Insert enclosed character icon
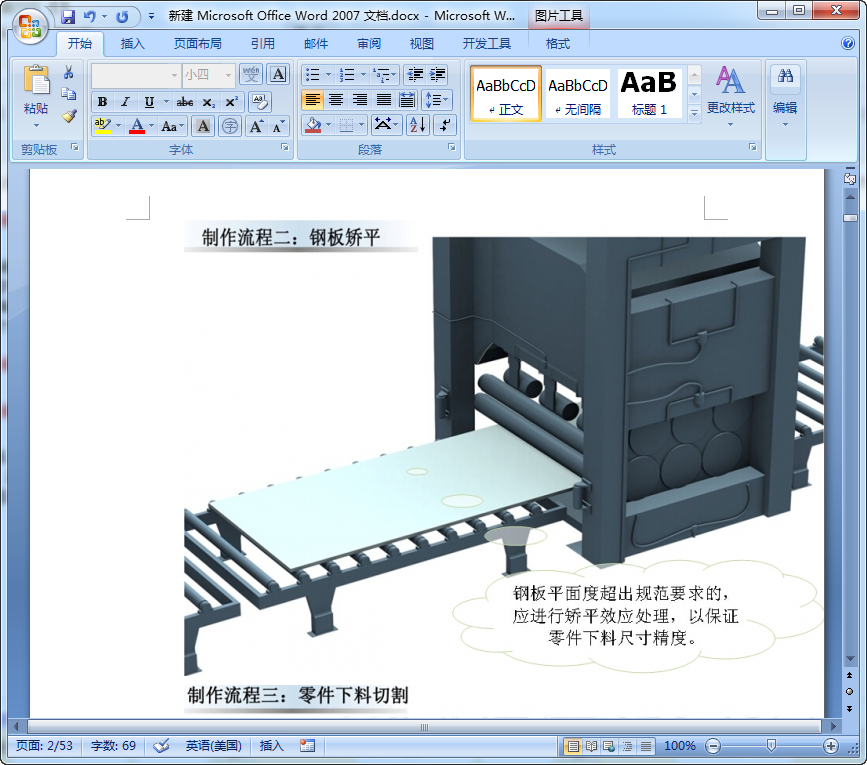This screenshot has width=867, height=765. click(x=230, y=126)
